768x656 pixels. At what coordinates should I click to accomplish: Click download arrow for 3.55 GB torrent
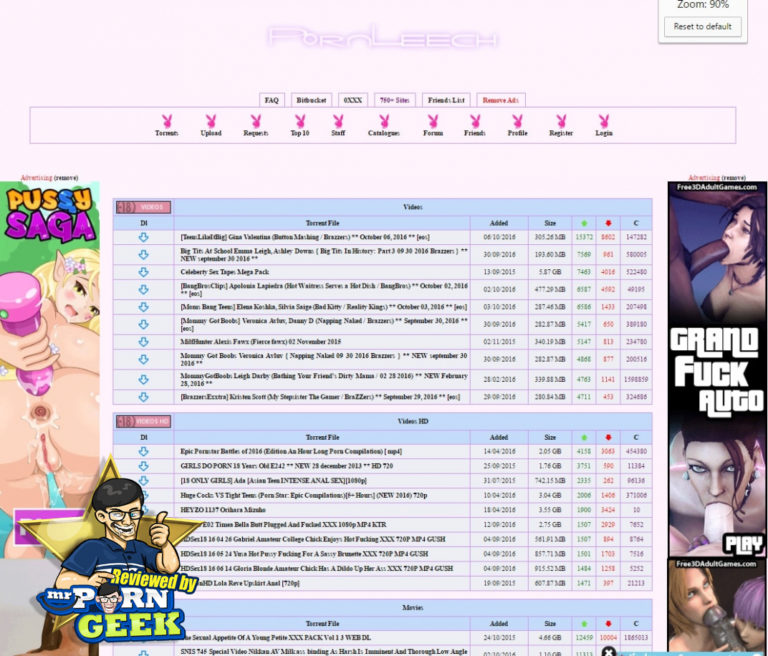click(x=143, y=510)
